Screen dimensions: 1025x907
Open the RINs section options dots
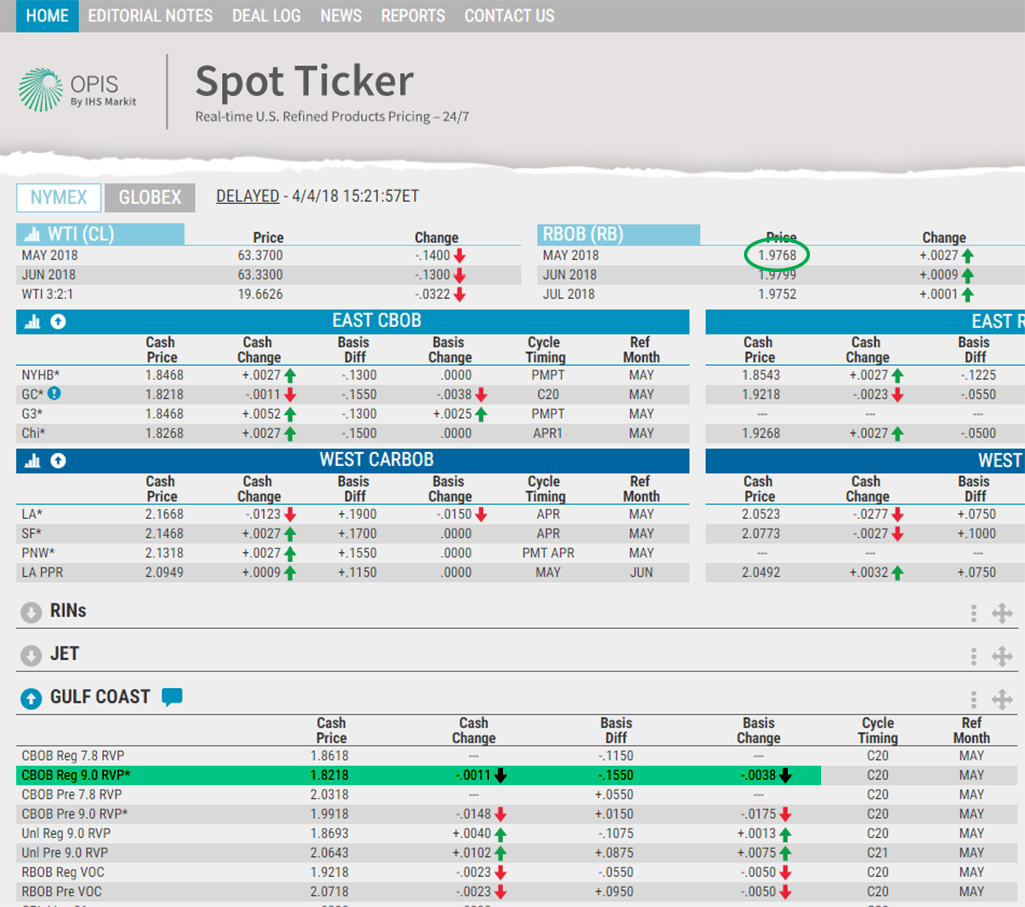(973, 613)
